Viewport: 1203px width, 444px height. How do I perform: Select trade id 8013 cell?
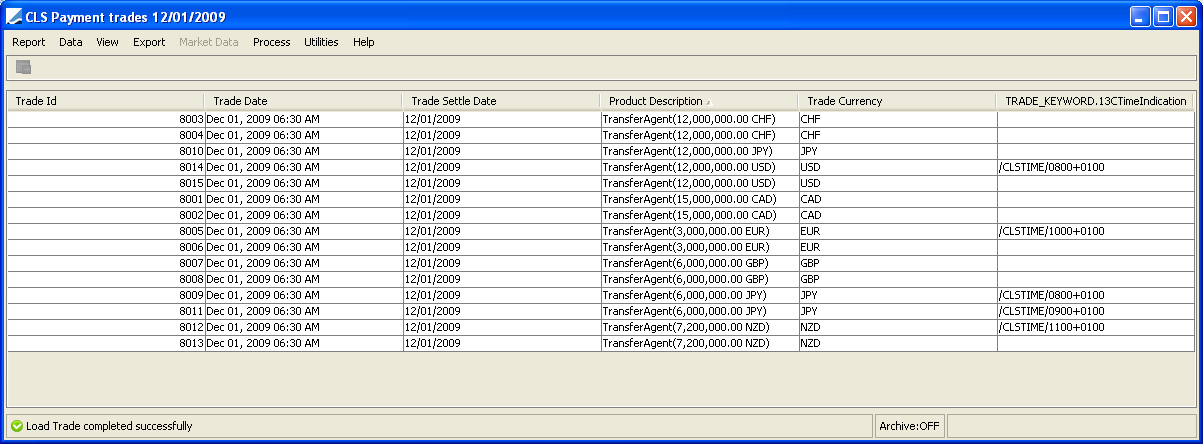click(x=105, y=343)
